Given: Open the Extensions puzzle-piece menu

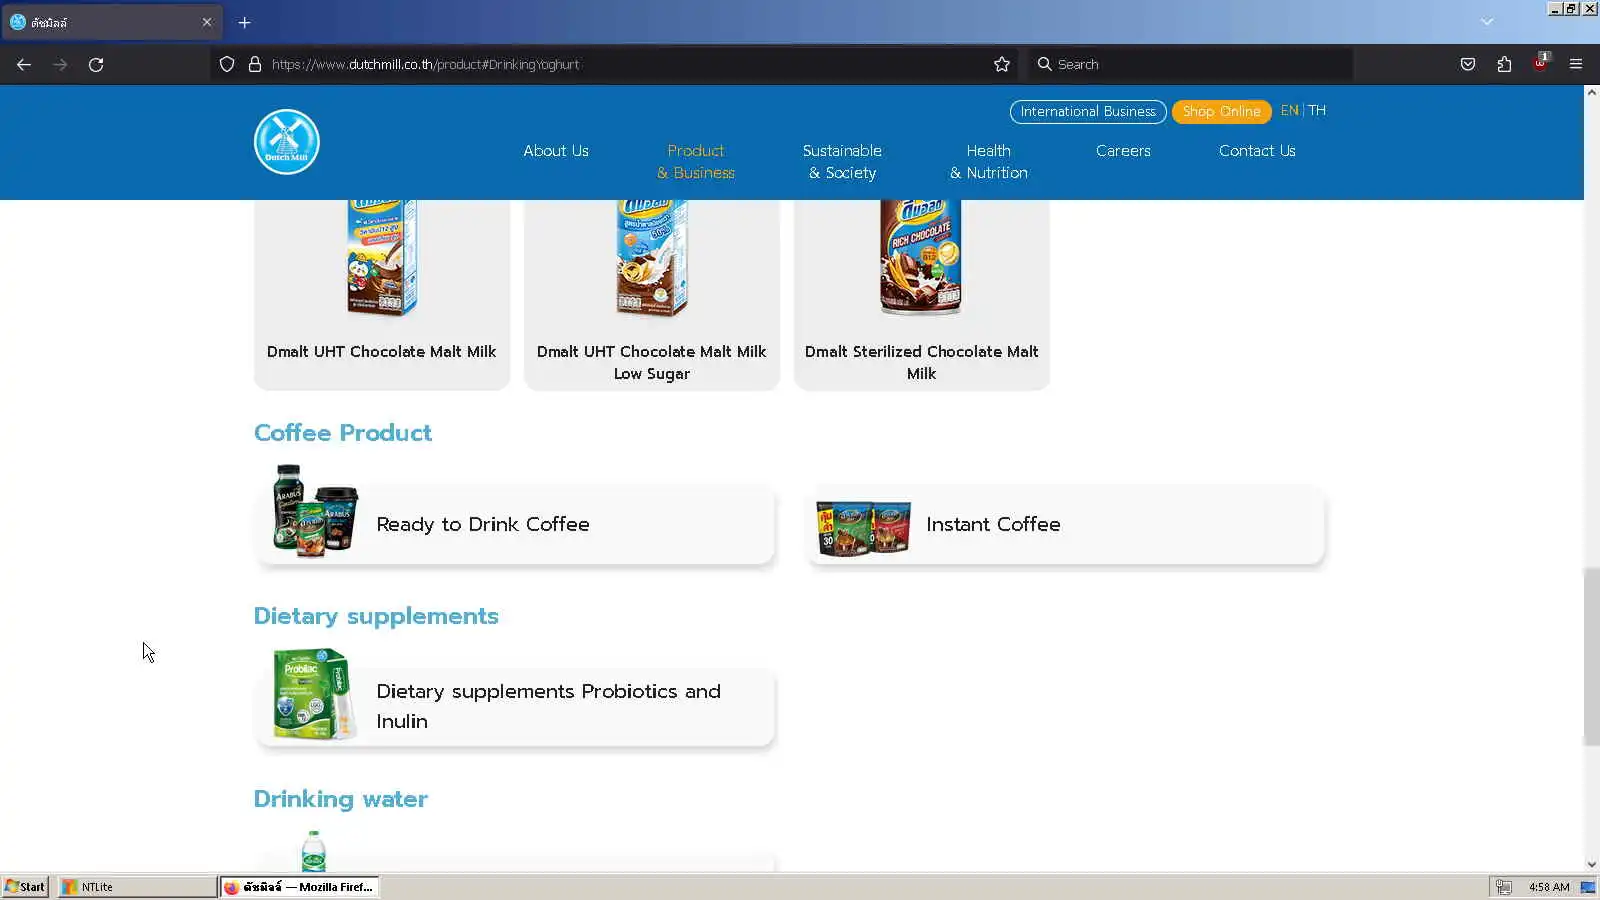Looking at the screenshot, I should tap(1504, 64).
